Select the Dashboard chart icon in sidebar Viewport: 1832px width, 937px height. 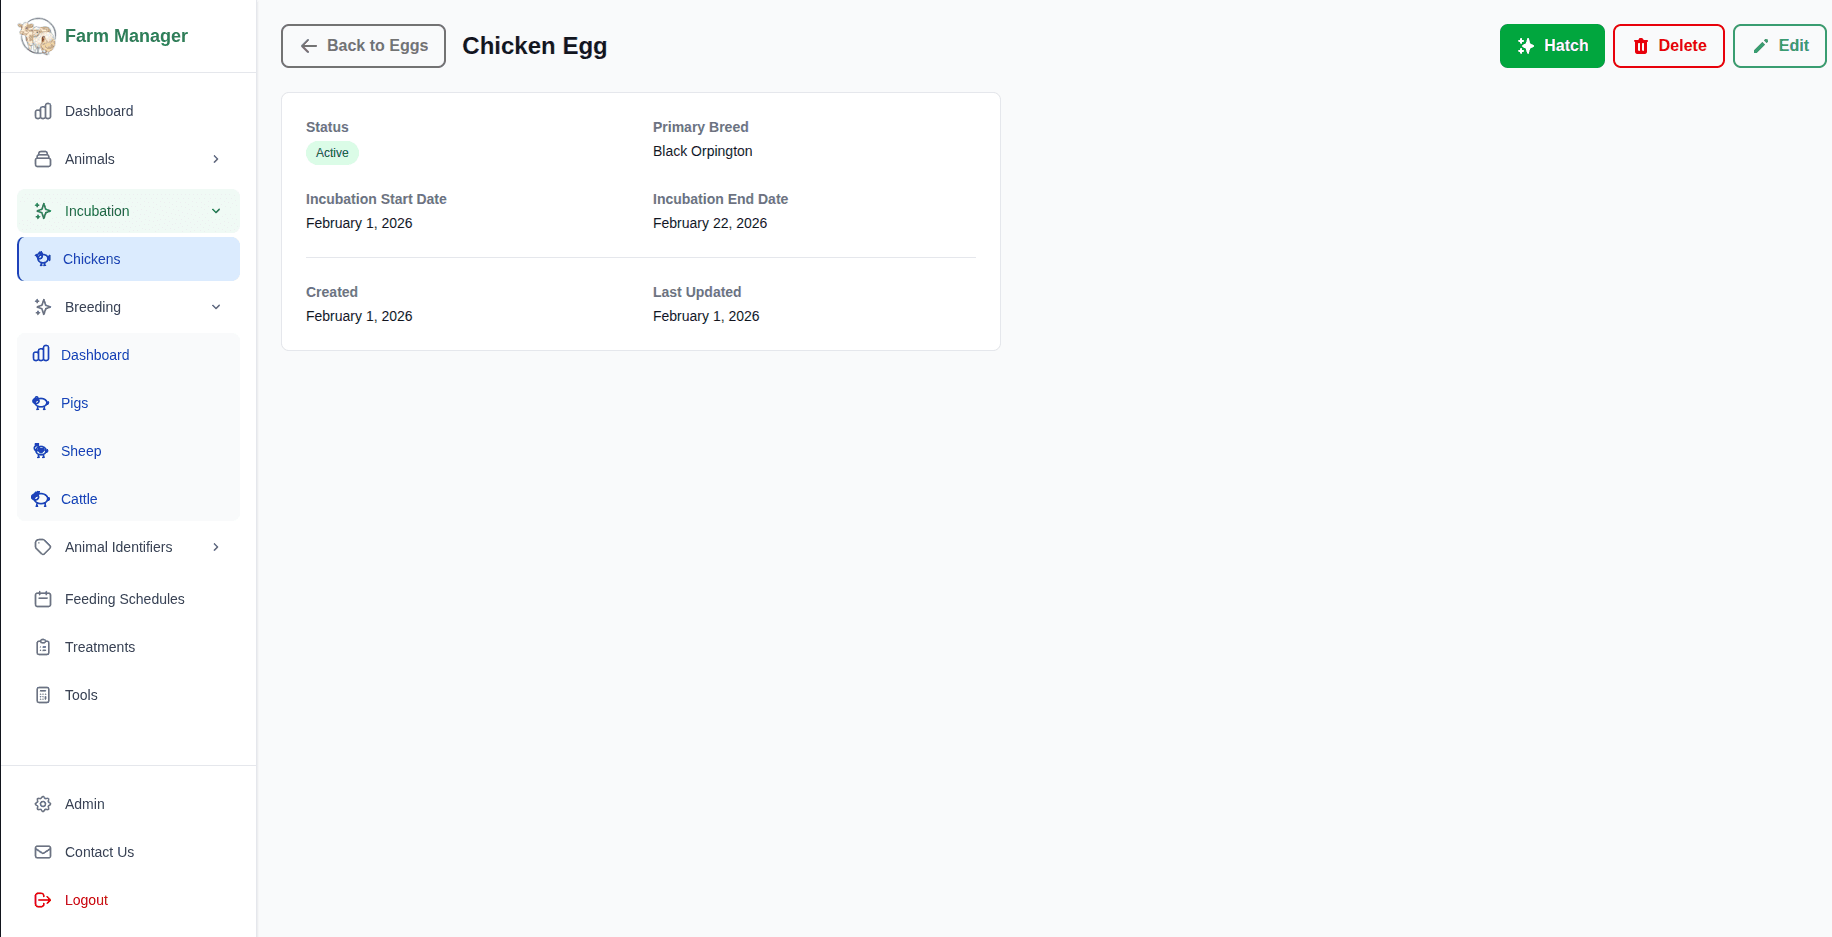[x=43, y=111]
